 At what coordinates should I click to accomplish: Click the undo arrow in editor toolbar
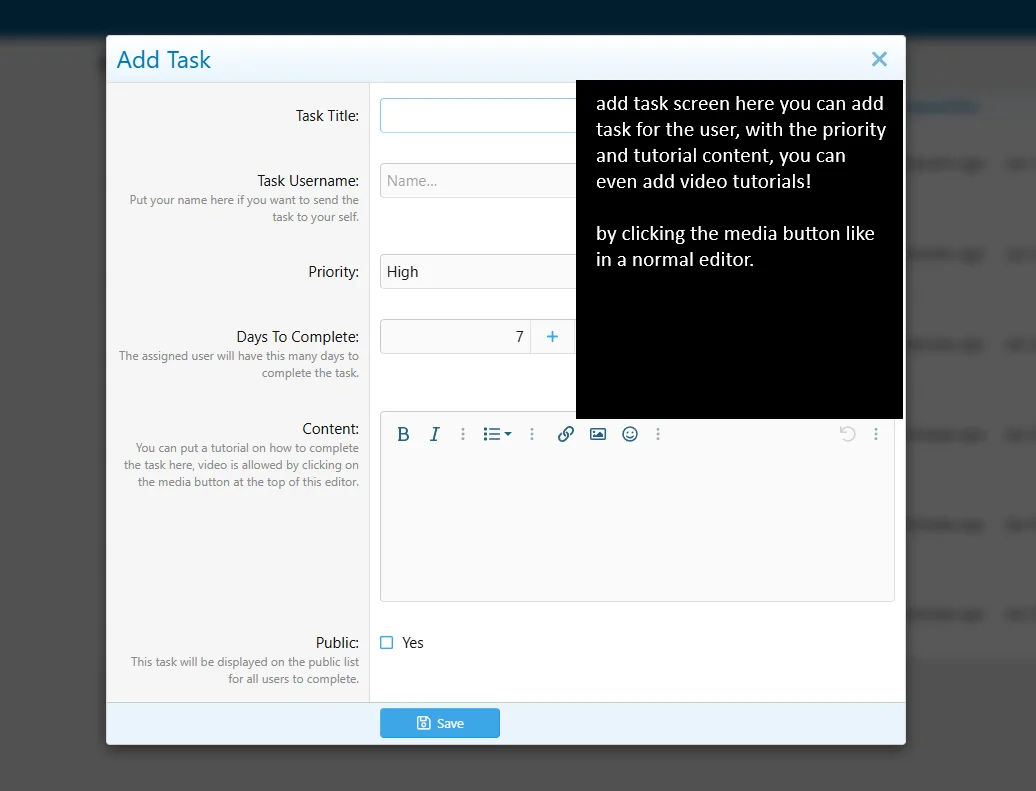pyautogui.click(x=847, y=434)
